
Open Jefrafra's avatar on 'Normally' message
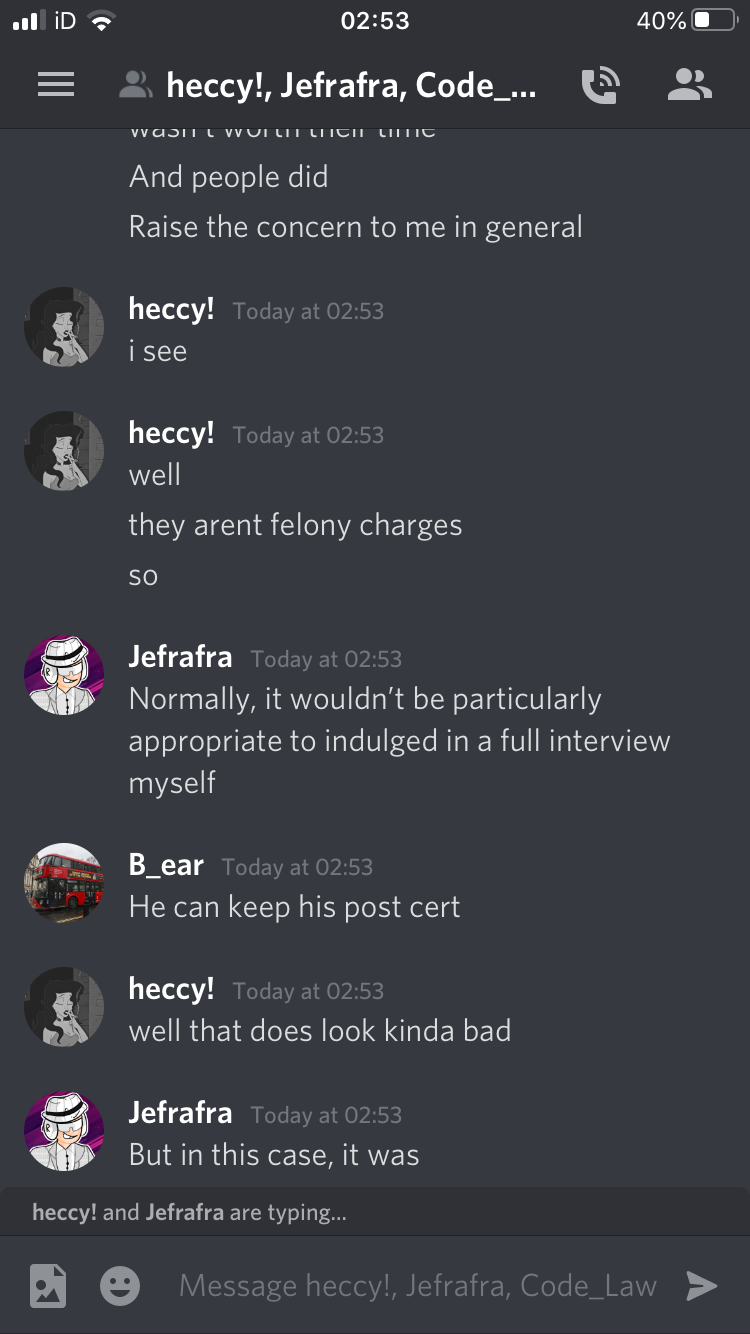pos(64,675)
